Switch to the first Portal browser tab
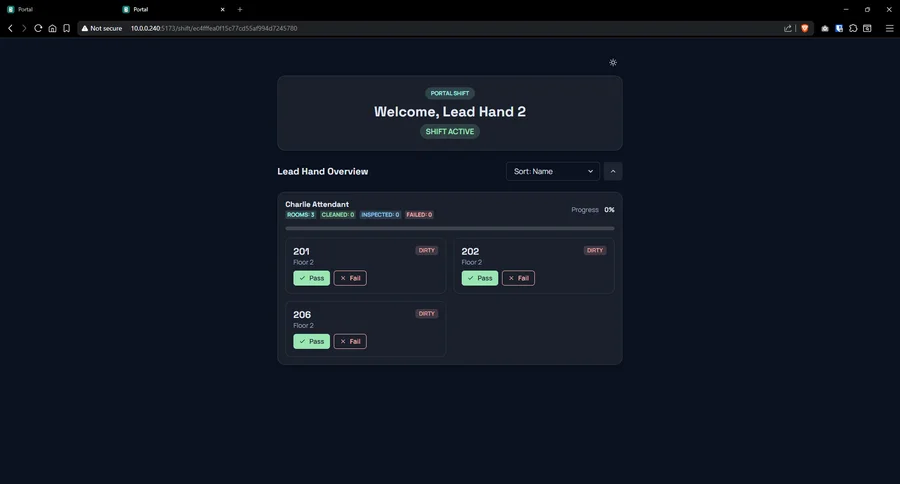Screen dimensions: 900x484 pos(57,9)
